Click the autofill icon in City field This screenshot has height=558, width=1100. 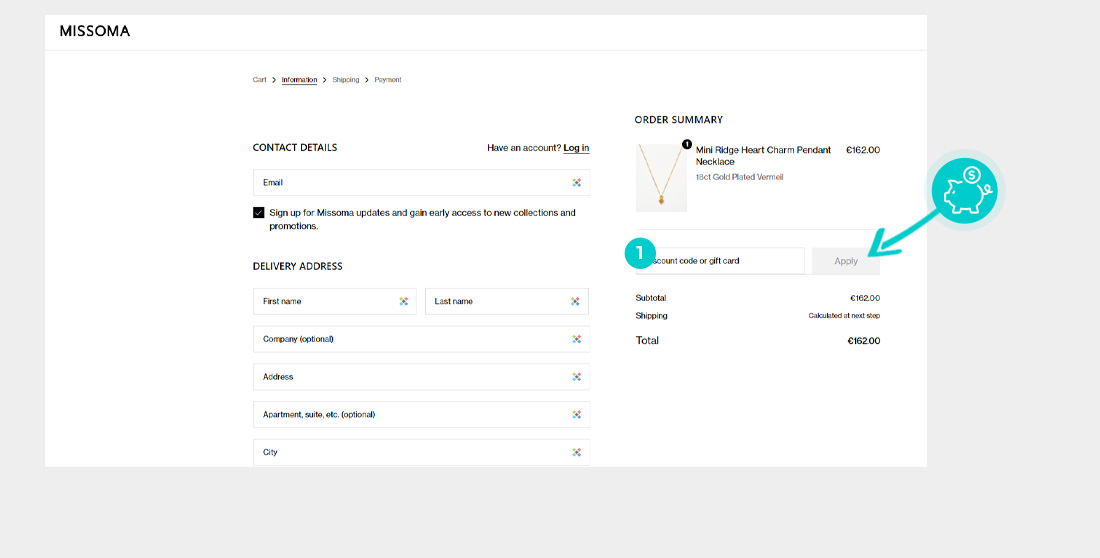click(577, 452)
